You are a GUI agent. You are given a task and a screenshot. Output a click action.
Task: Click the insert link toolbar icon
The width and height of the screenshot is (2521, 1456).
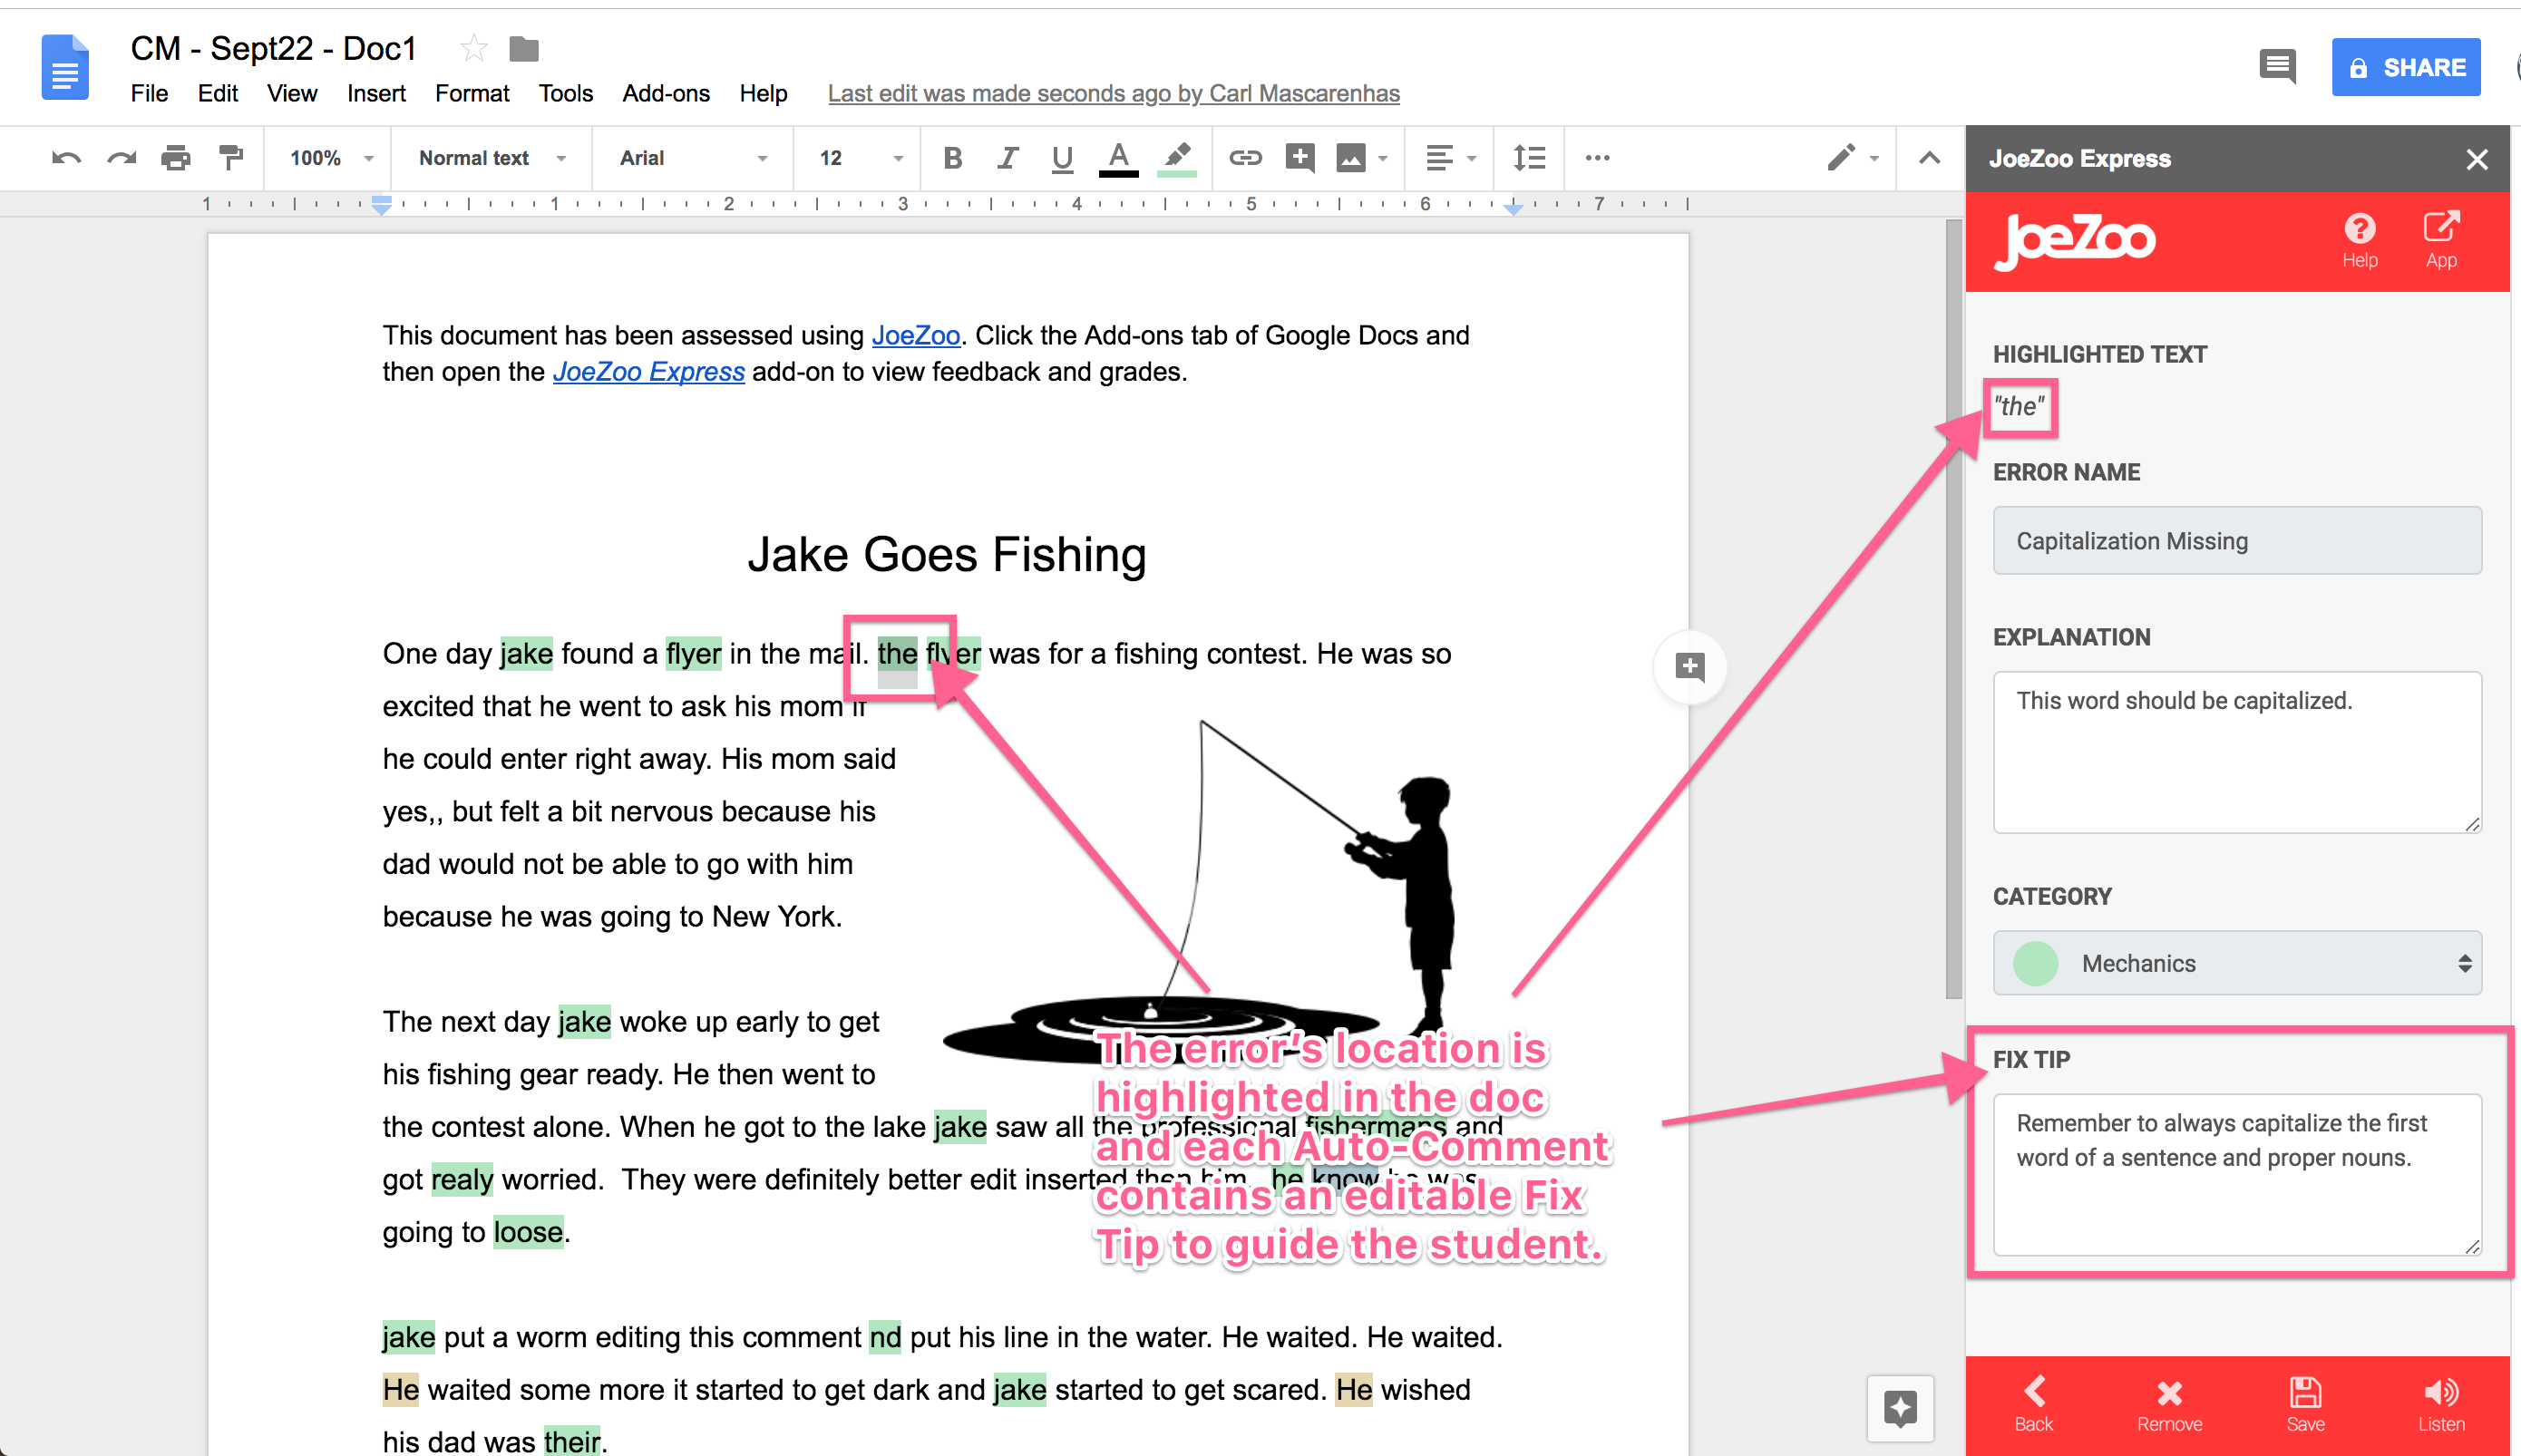(1245, 158)
